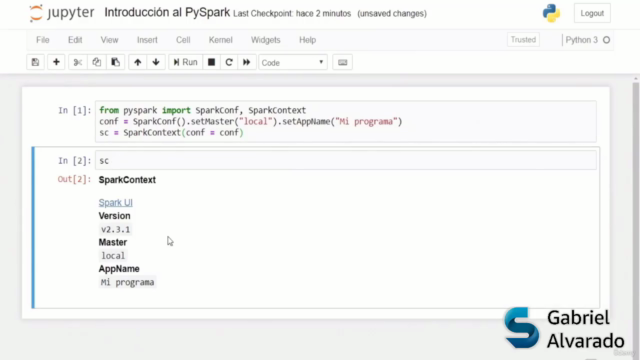
Task: Select the version value v2.3.1
Action: 116,229
